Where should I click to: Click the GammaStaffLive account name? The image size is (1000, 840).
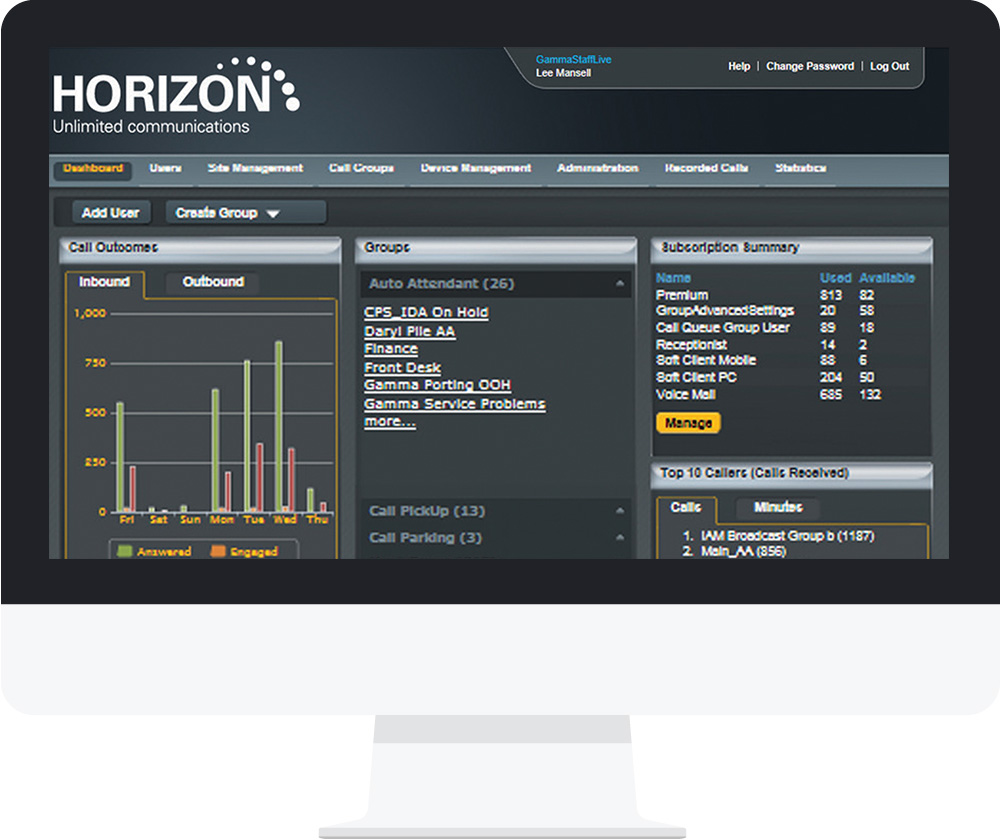click(x=573, y=59)
